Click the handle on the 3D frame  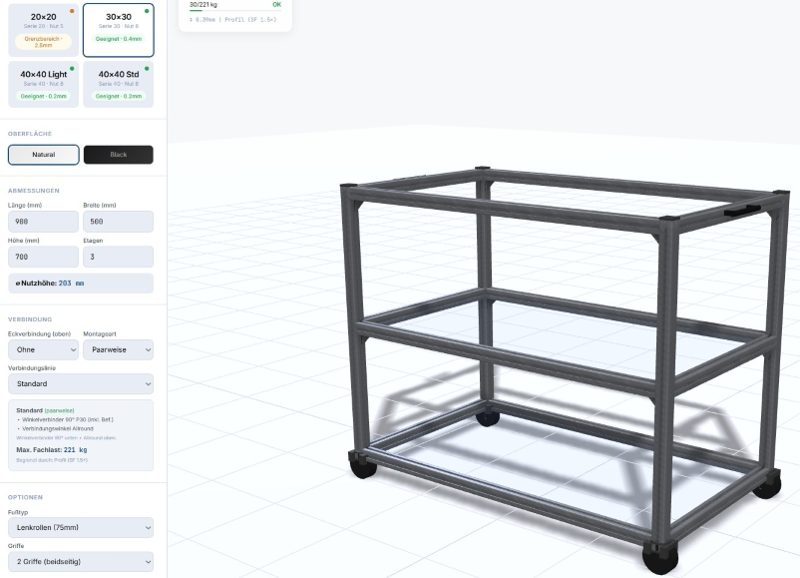coord(742,210)
